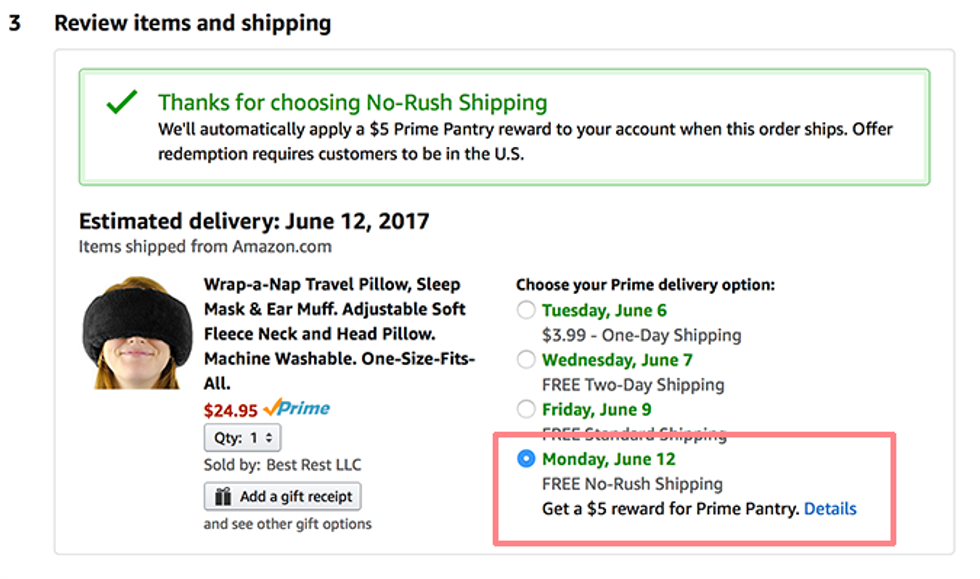Open the Details link for Prime Pantry reward
Image resolution: width=980 pixels, height=579 pixels.
830,509
